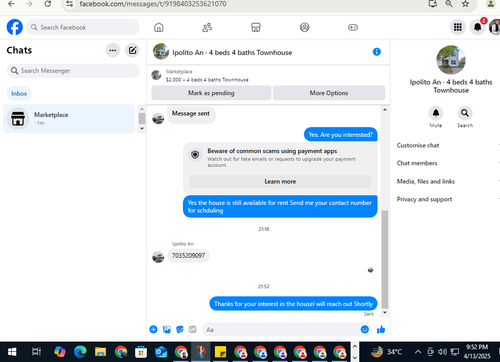The image size is (500, 362).
Task: Click Learn more about payment scams
Action: [280, 182]
